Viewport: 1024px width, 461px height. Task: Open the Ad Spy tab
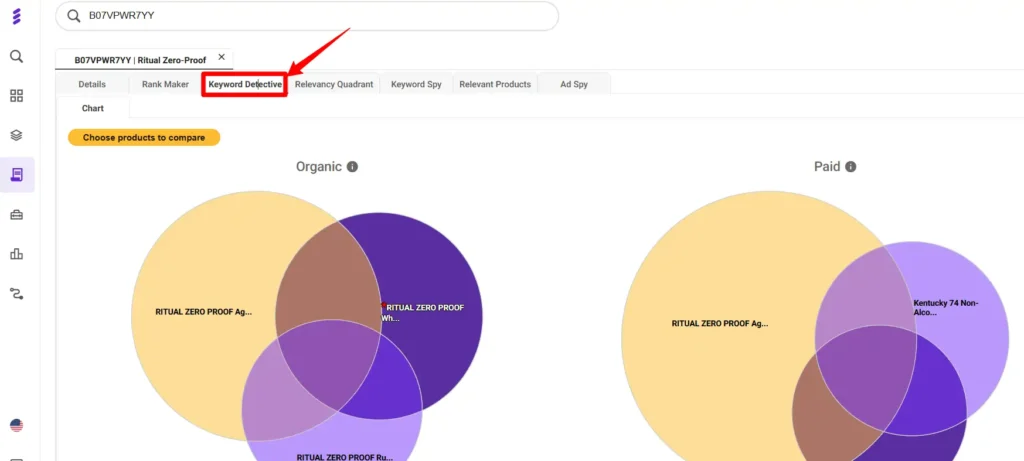point(574,84)
